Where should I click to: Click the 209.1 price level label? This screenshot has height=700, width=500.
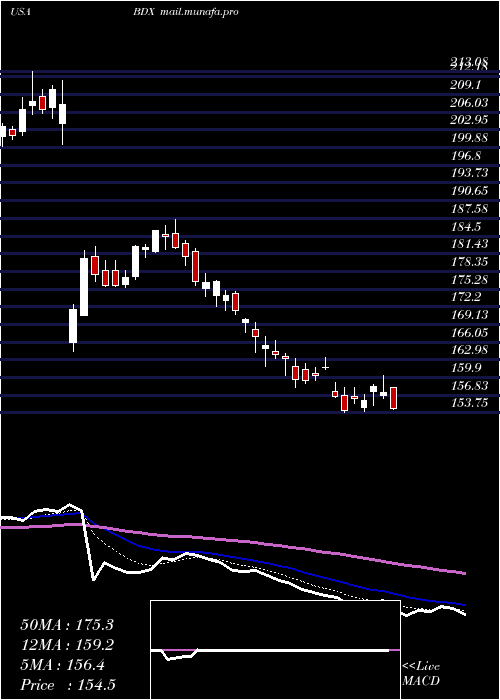[x=464, y=85]
